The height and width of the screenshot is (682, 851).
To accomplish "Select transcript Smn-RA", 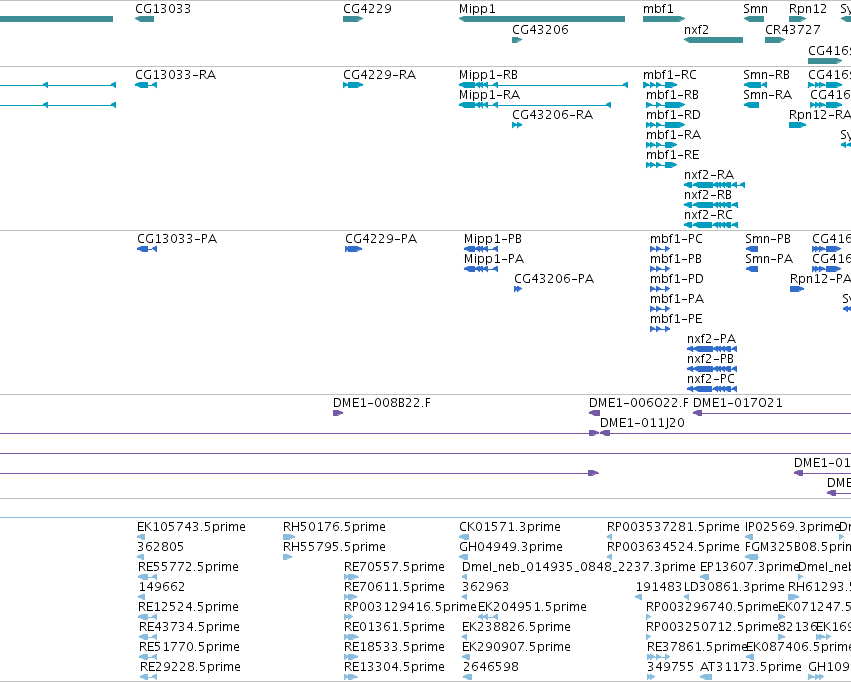I will (751, 105).
